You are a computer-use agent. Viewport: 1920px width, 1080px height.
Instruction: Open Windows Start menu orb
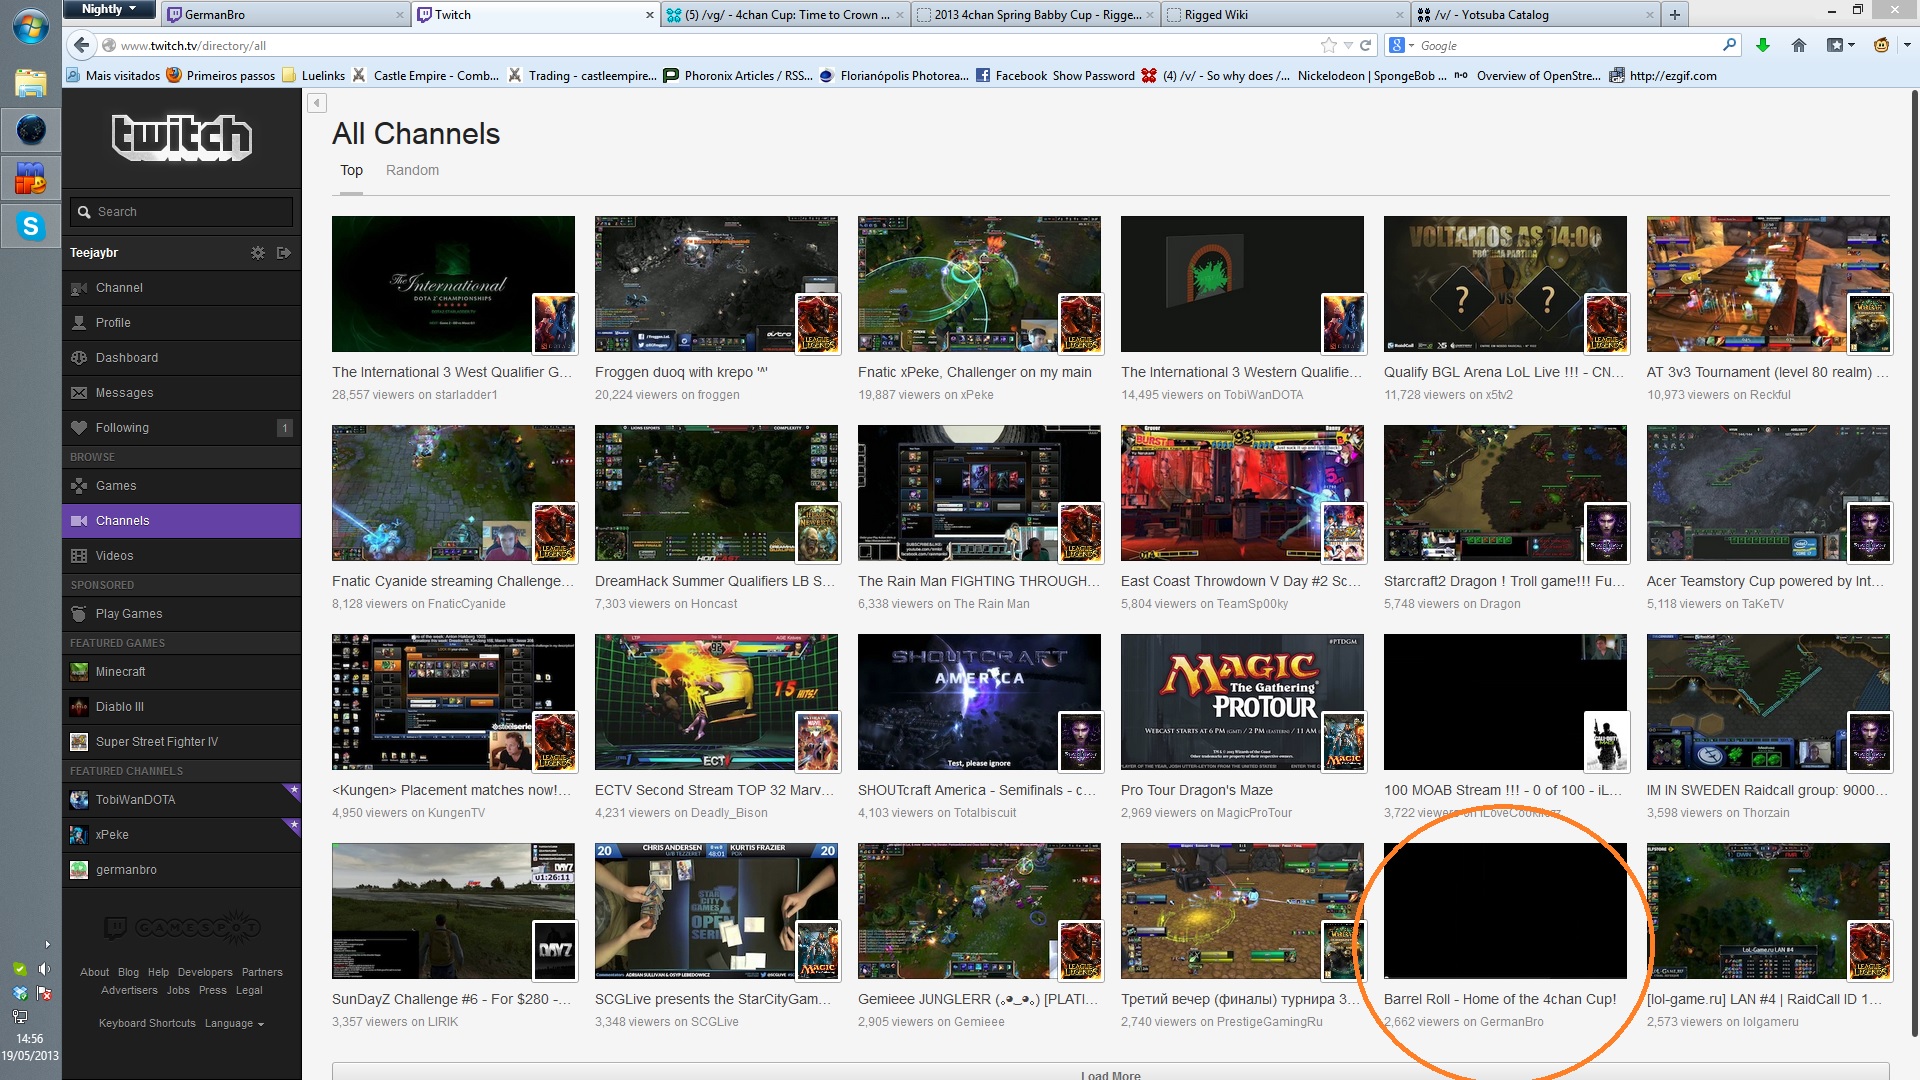pos(30,25)
